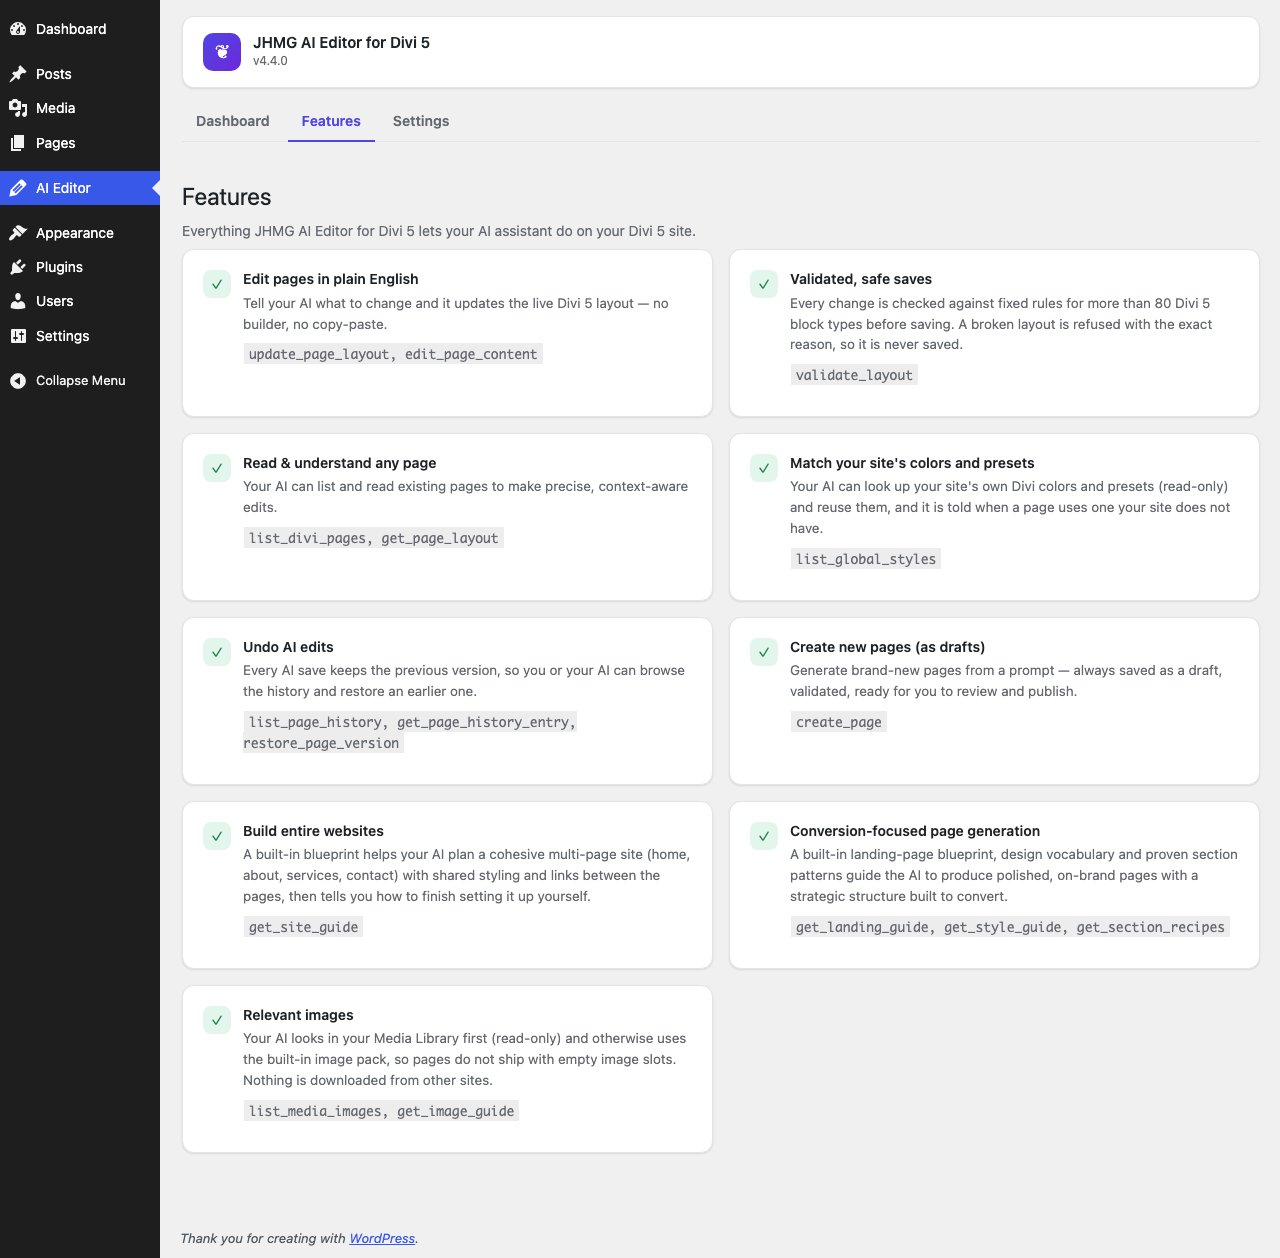The height and width of the screenshot is (1258, 1280).
Task: Open Media in the admin menu
Action: [x=80, y=108]
